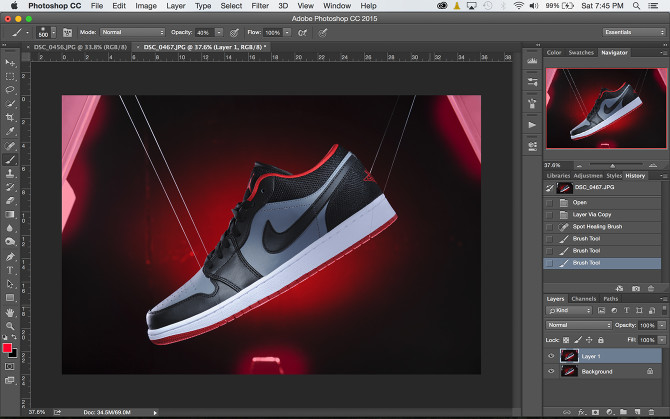Select Spot Healing Brush history state
This screenshot has width=670, height=419.
602,226
